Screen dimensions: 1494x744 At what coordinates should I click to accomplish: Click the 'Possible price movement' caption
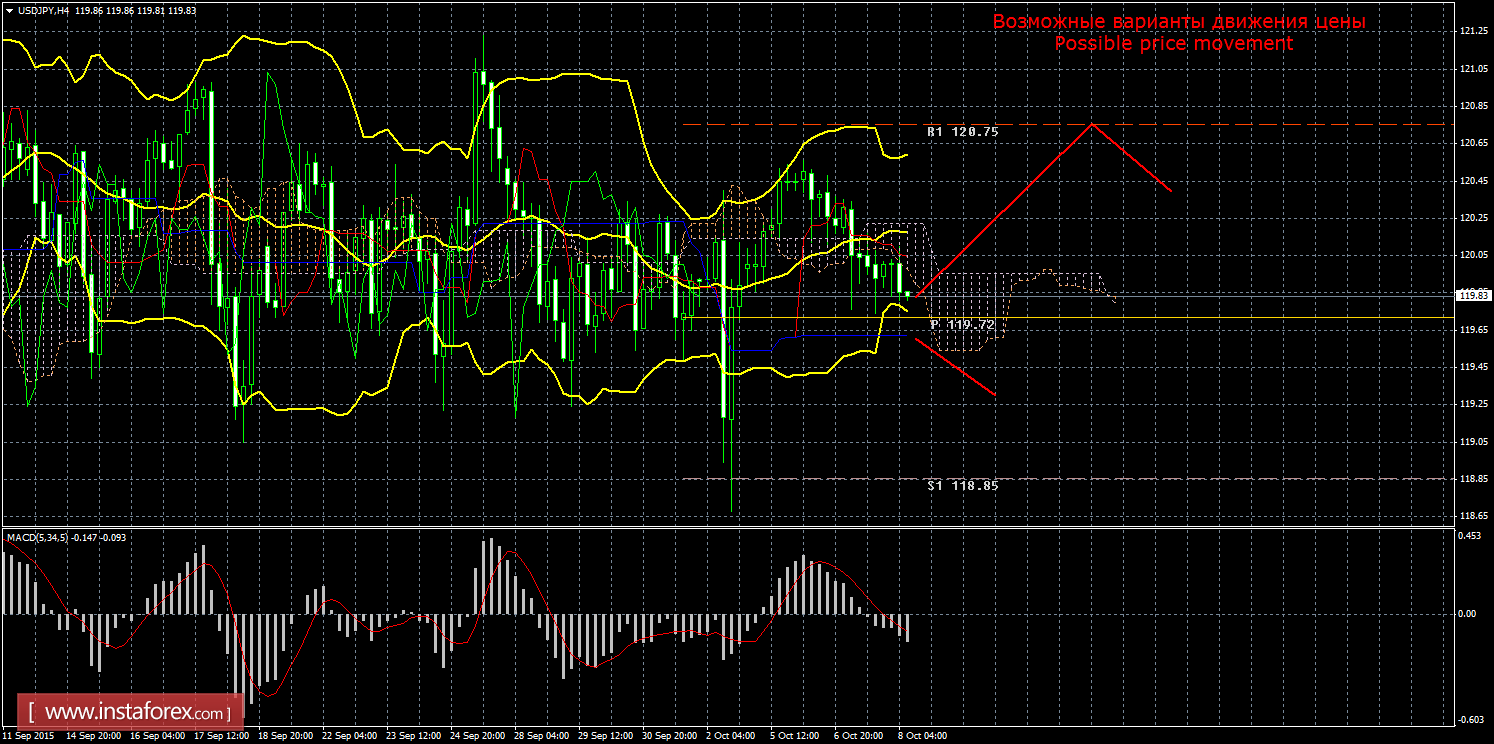1174,44
